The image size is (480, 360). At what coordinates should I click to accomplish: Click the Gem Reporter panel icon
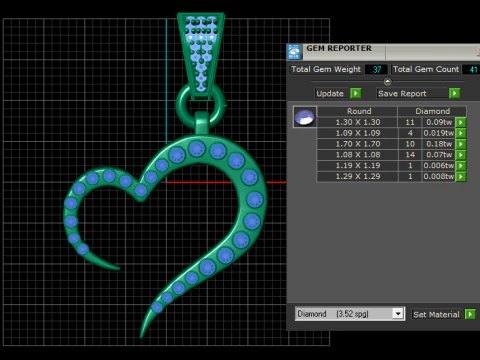pos(294,52)
